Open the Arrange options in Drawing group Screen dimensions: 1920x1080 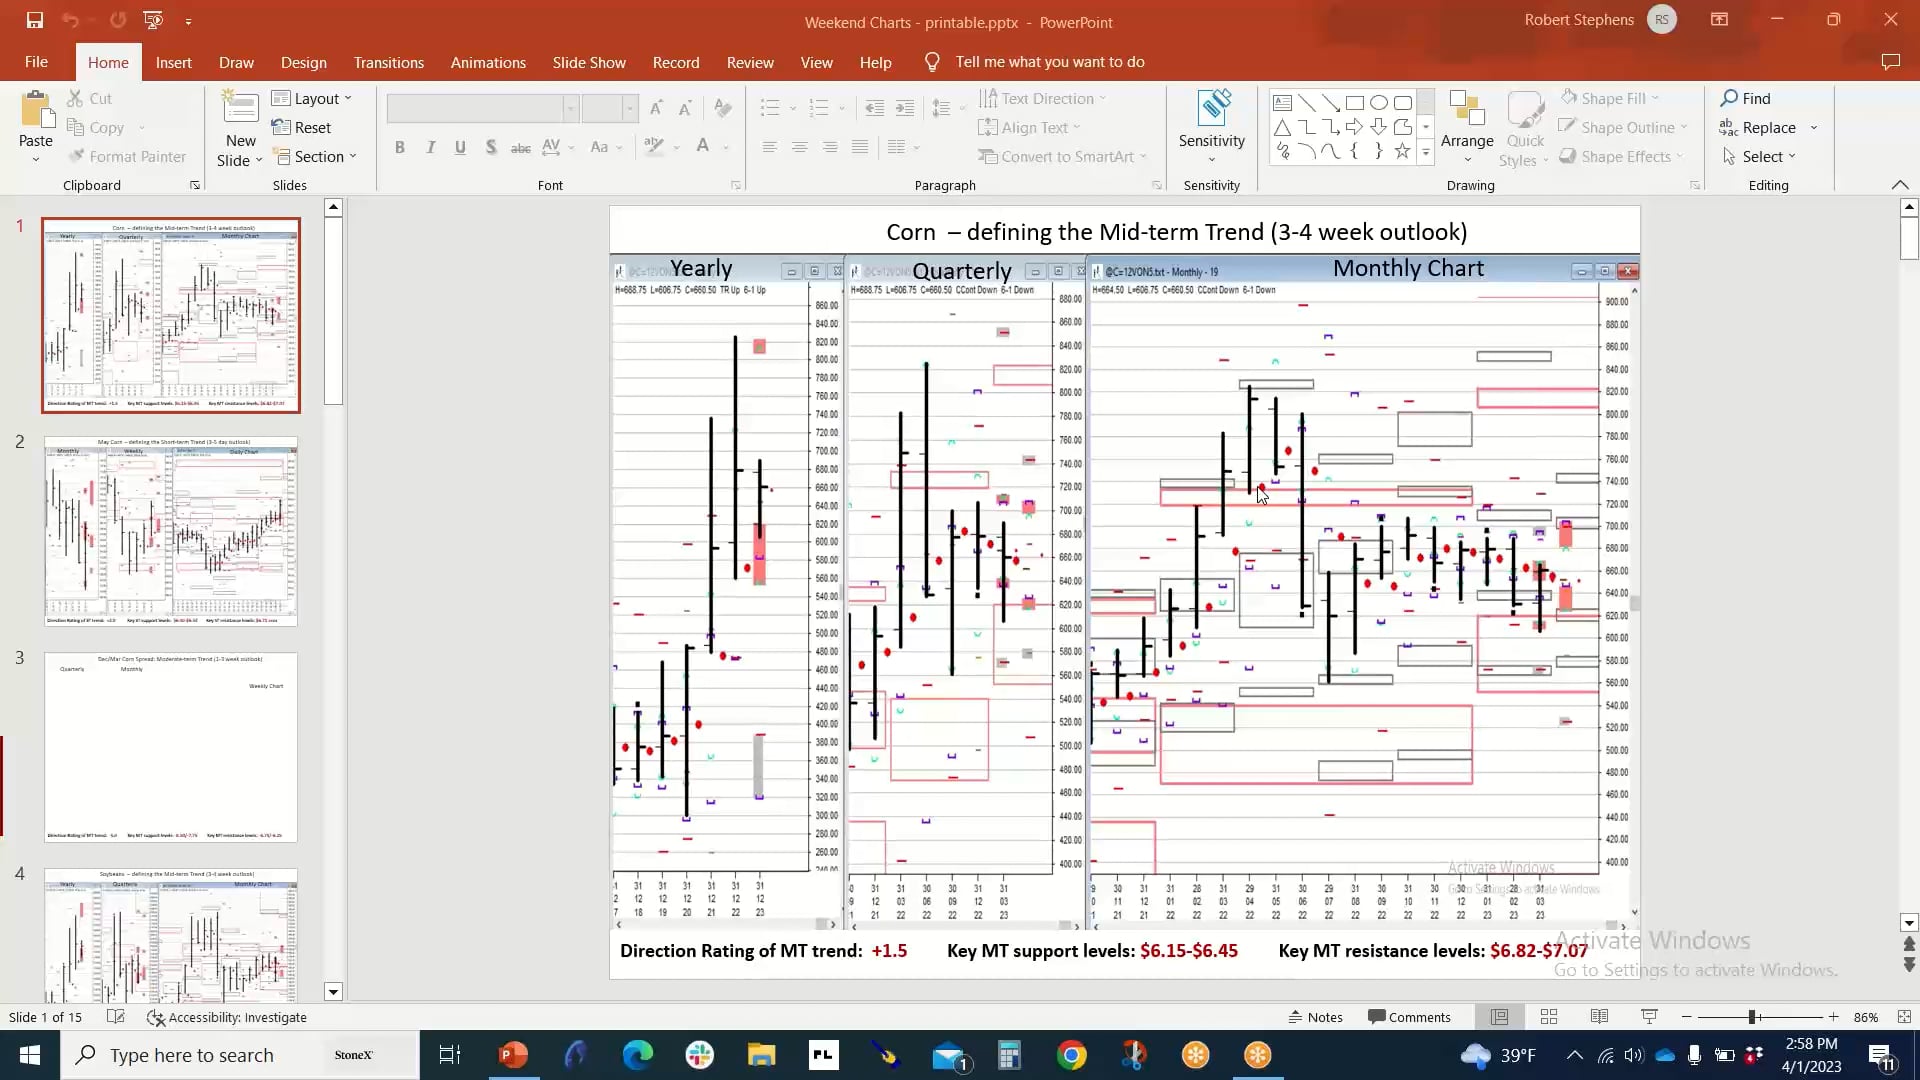pos(1466,126)
